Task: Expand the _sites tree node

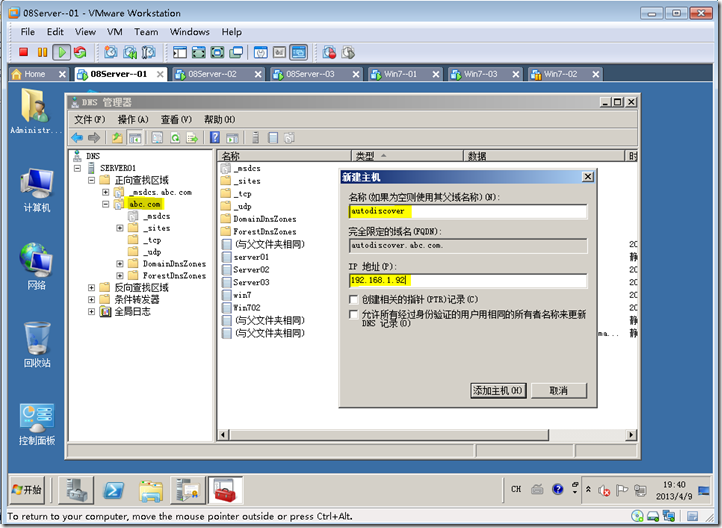Action: pos(120,228)
